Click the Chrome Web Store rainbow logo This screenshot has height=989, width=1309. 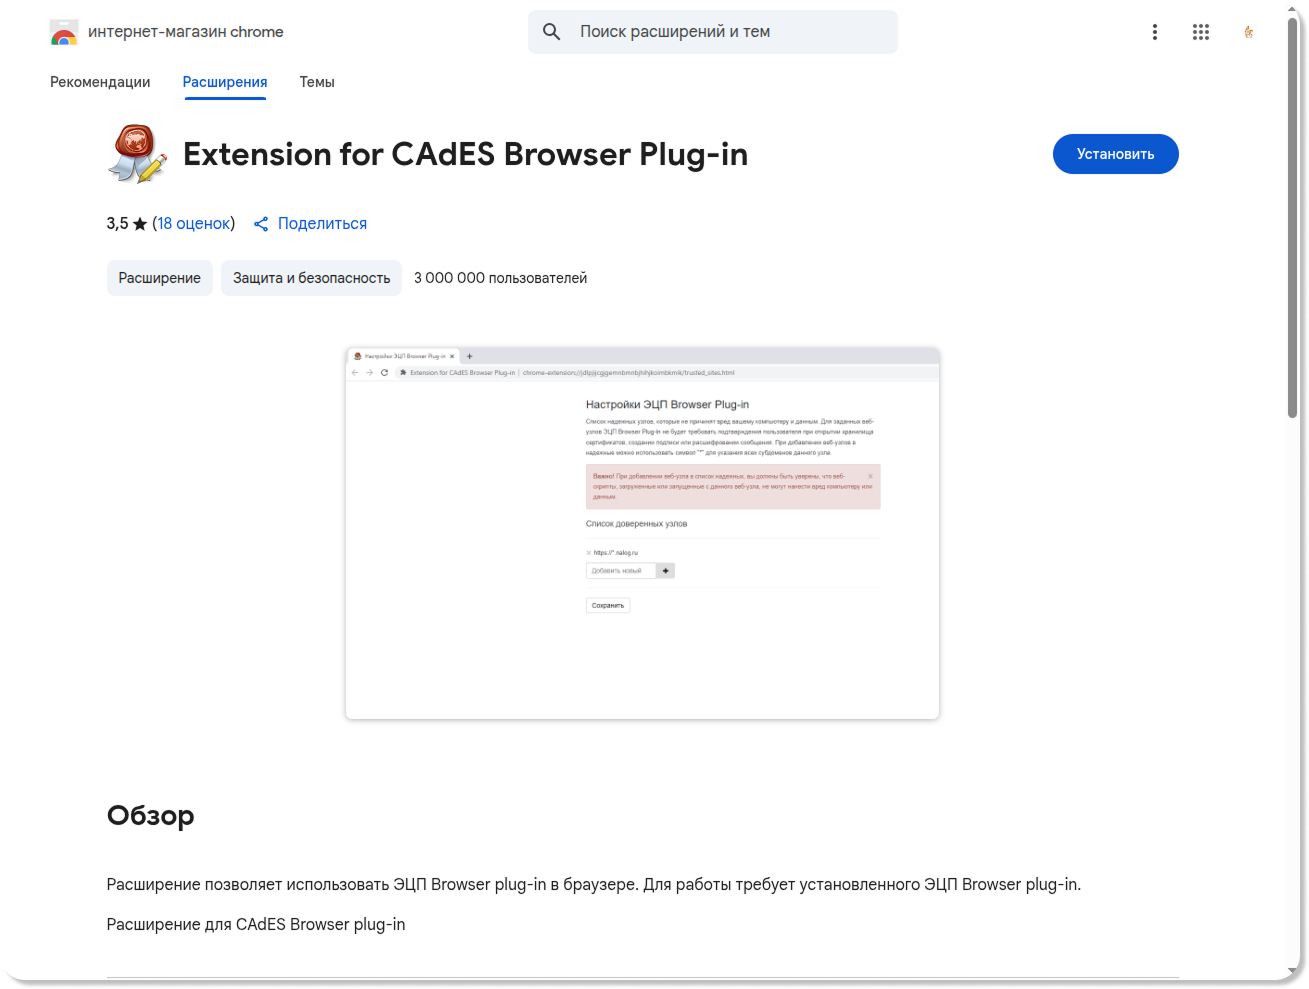(x=64, y=33)
